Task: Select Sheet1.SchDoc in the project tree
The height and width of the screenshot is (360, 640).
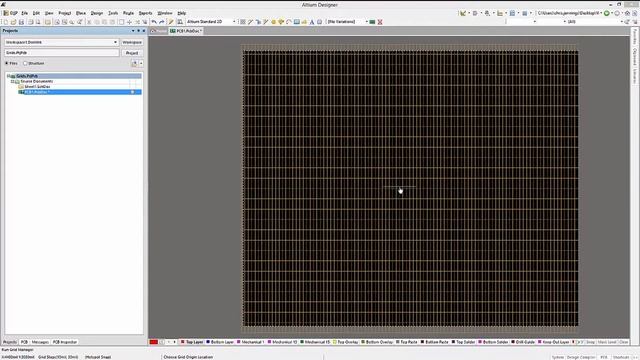Action: coord(37,87)
